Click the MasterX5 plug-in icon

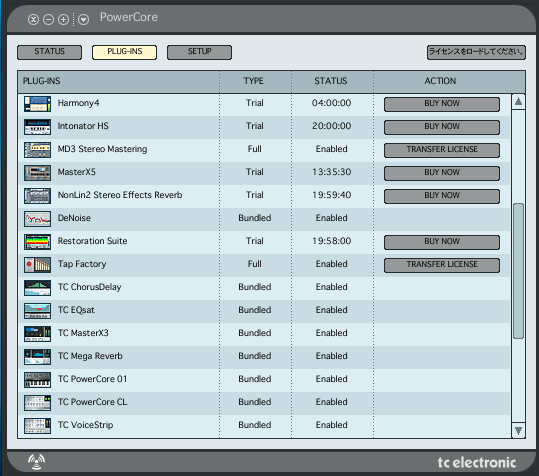tap(37, 173)
